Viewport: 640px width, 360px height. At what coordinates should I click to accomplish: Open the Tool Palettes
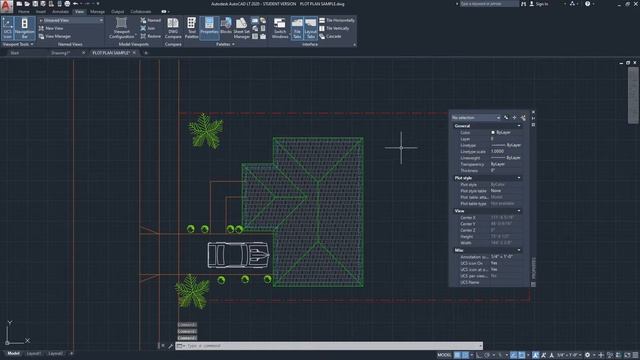(x=191, y=28)
